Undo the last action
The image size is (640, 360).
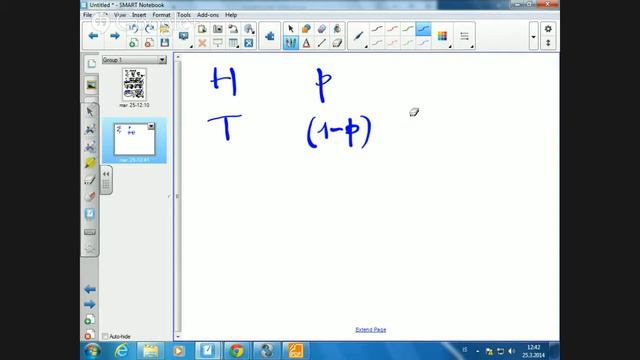click(x=133, y=29)
